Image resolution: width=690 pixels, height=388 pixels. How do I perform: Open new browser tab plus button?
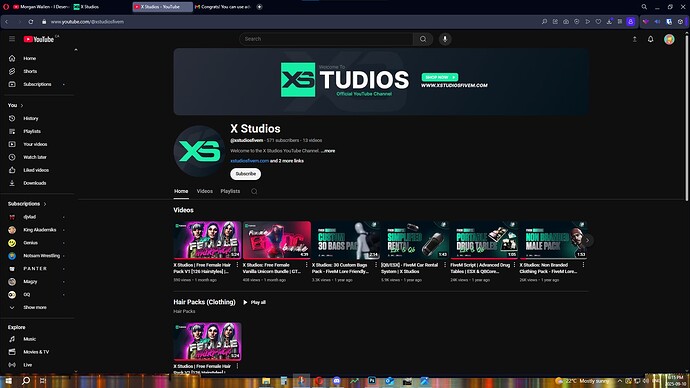[260, 7]
